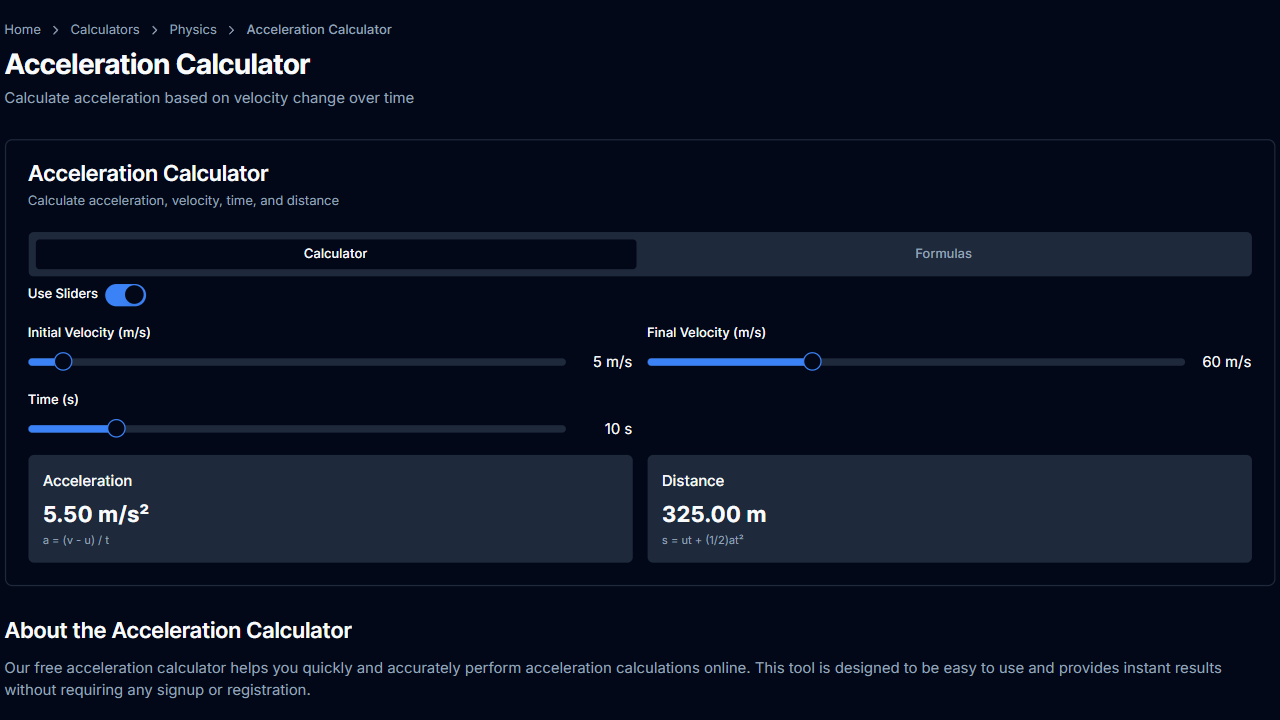This screenshot has height=720, width=1280.
Task: Toggle the Use Sliders switch off
Action: [125, 294]
